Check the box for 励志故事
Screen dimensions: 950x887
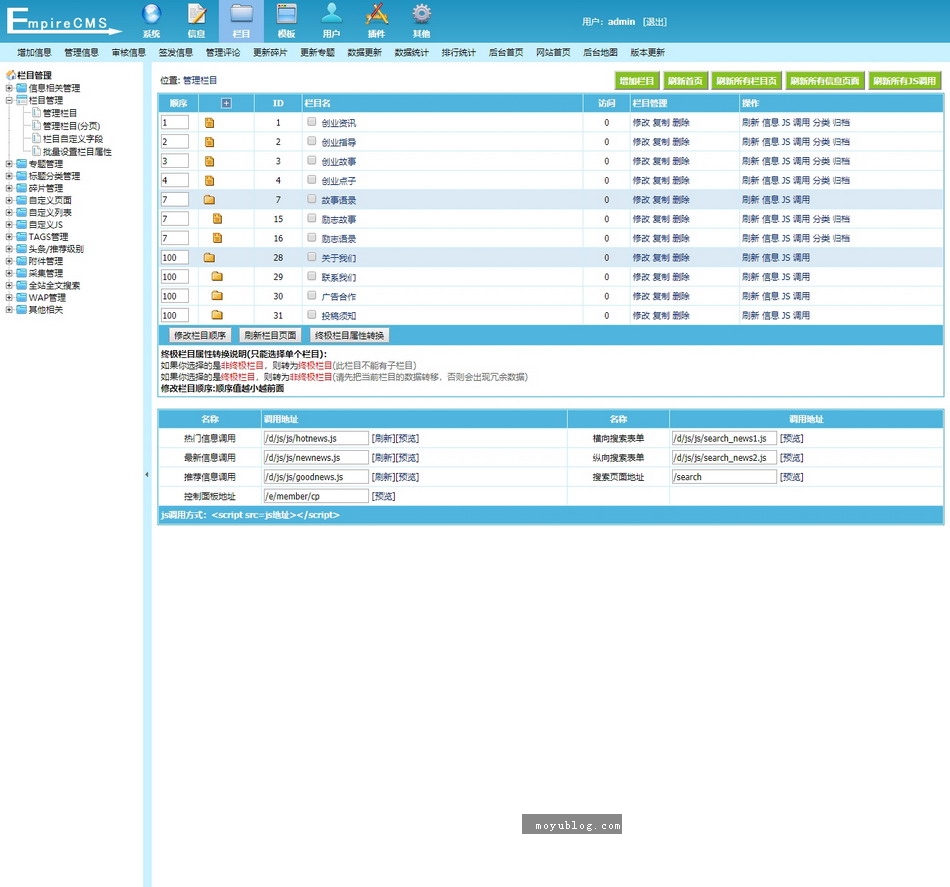pos(311,218)
